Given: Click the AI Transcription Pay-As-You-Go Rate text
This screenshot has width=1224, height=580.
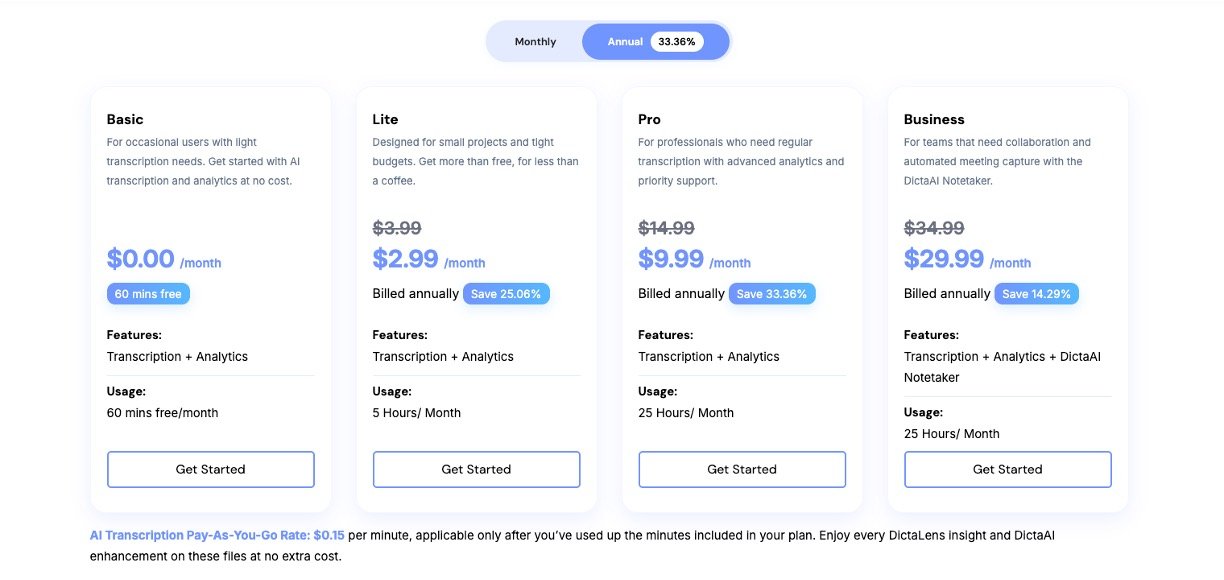Looking at the screenshot, I should click(x=216, y=536).
